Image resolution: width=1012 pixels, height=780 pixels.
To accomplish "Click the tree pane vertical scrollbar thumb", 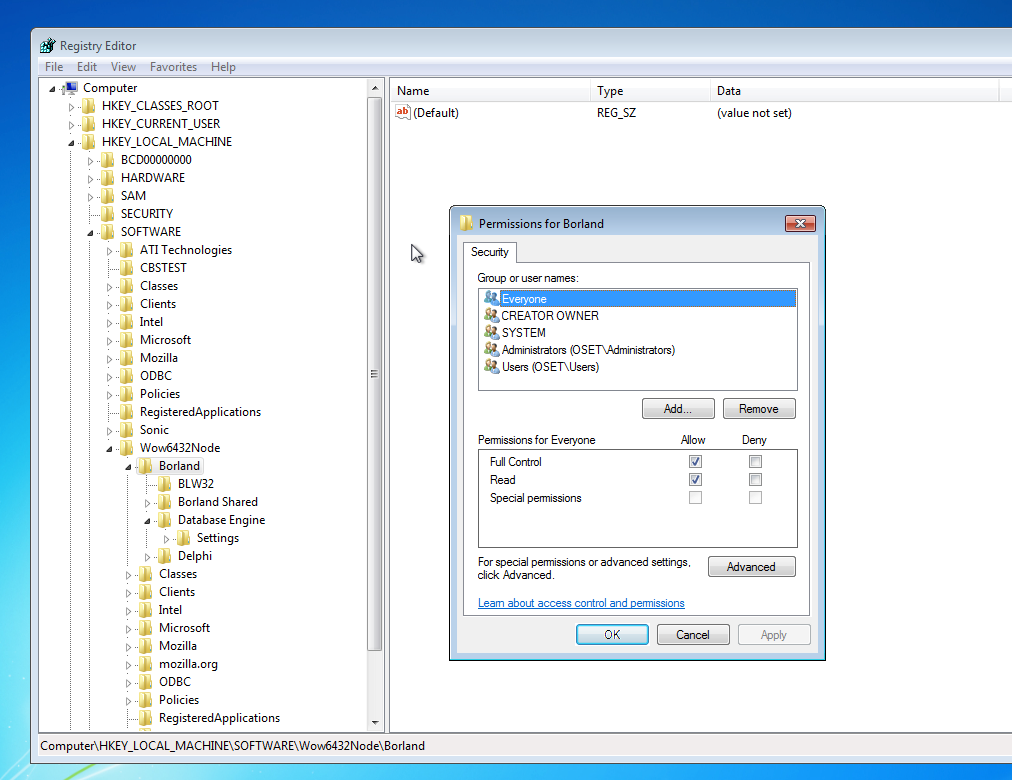I will point(374,374).
